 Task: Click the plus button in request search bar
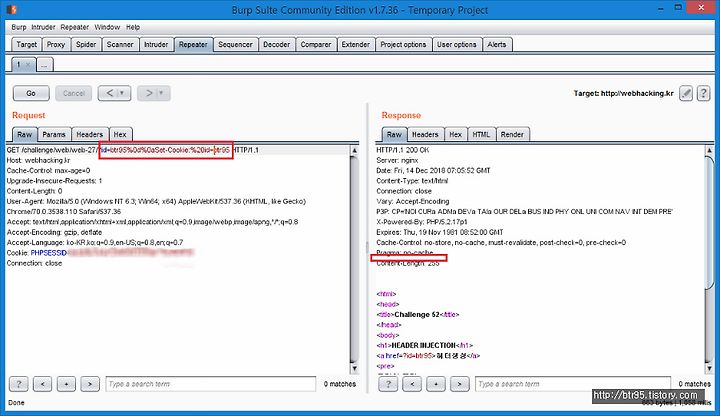tap(66, 383)
